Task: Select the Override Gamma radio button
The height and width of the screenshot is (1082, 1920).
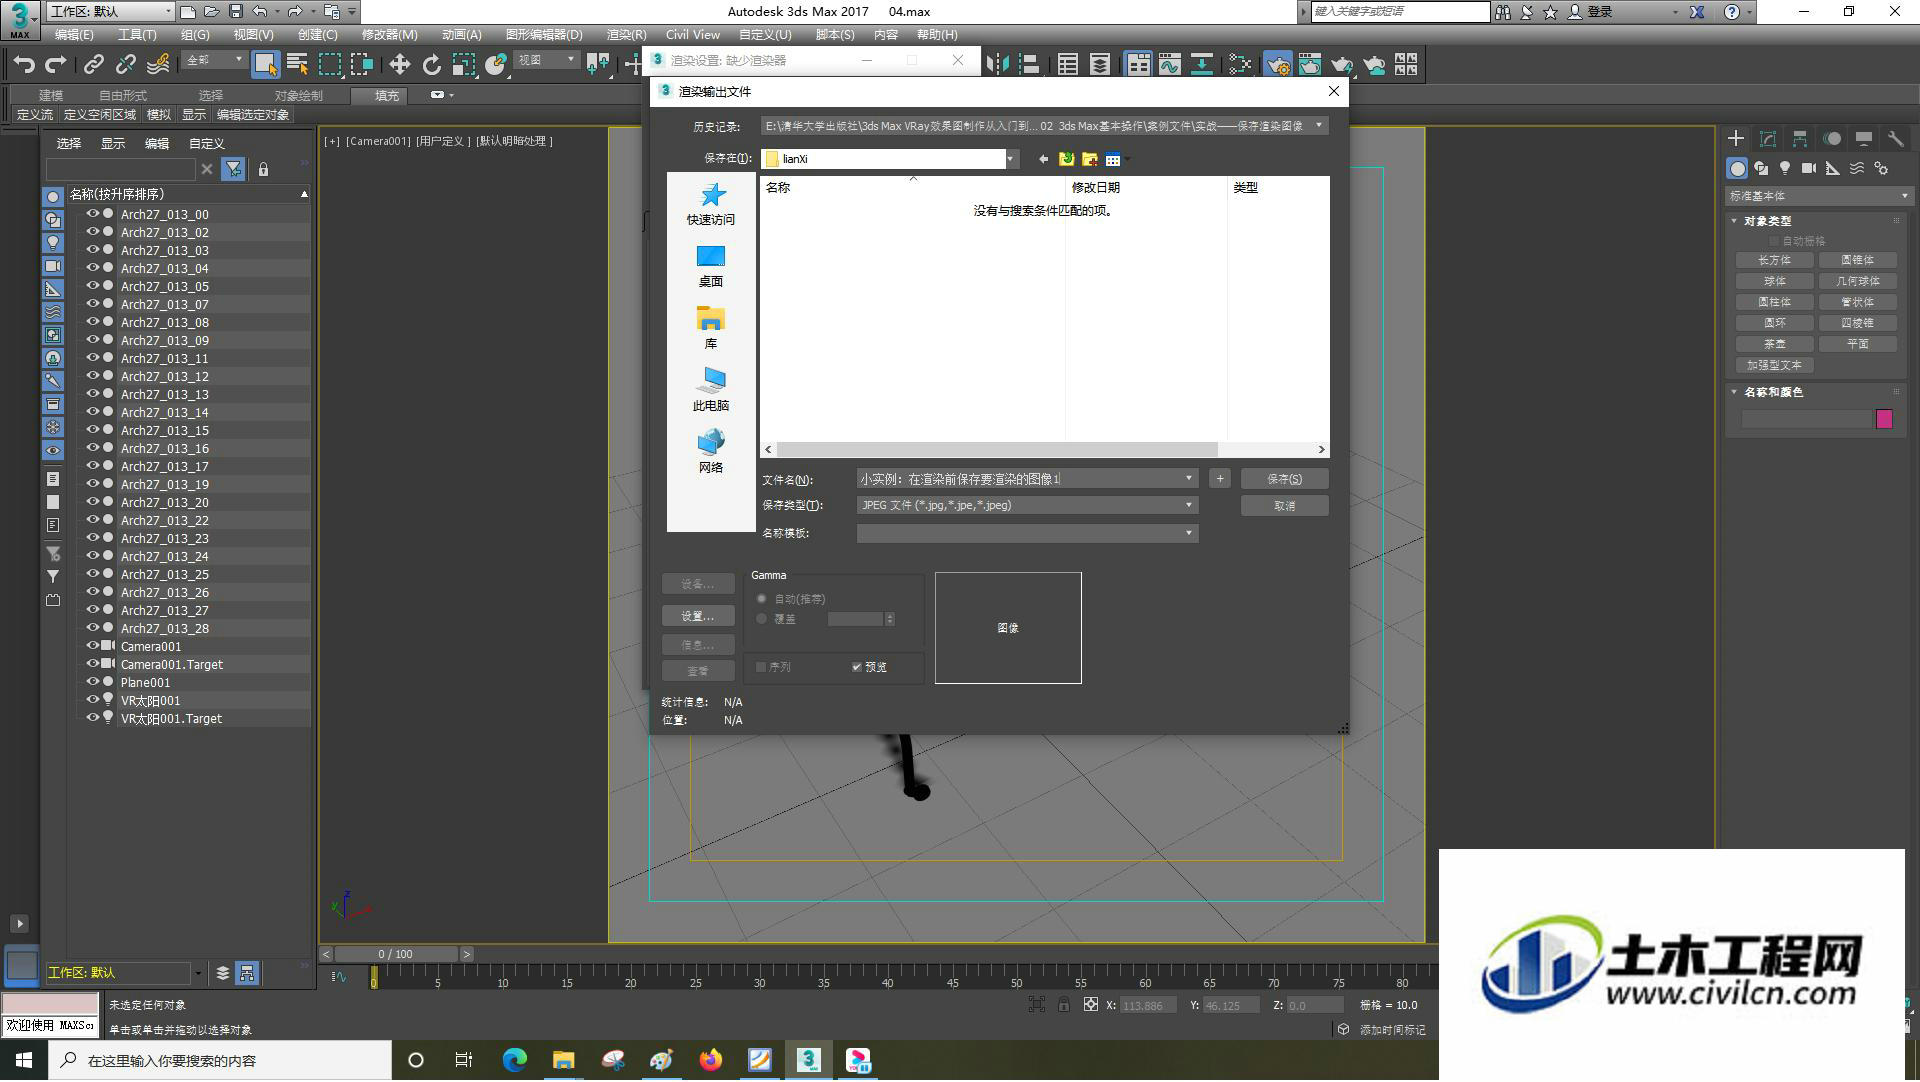Action: tap(762, 619)
